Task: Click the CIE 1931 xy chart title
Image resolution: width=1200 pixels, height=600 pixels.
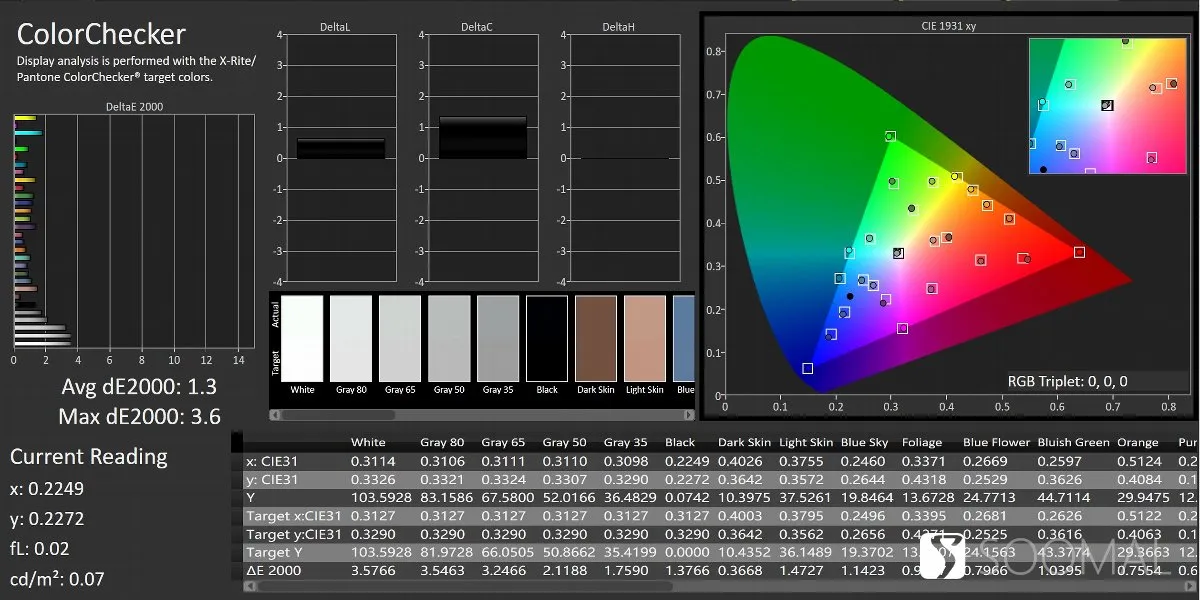Action: (949, 27)
